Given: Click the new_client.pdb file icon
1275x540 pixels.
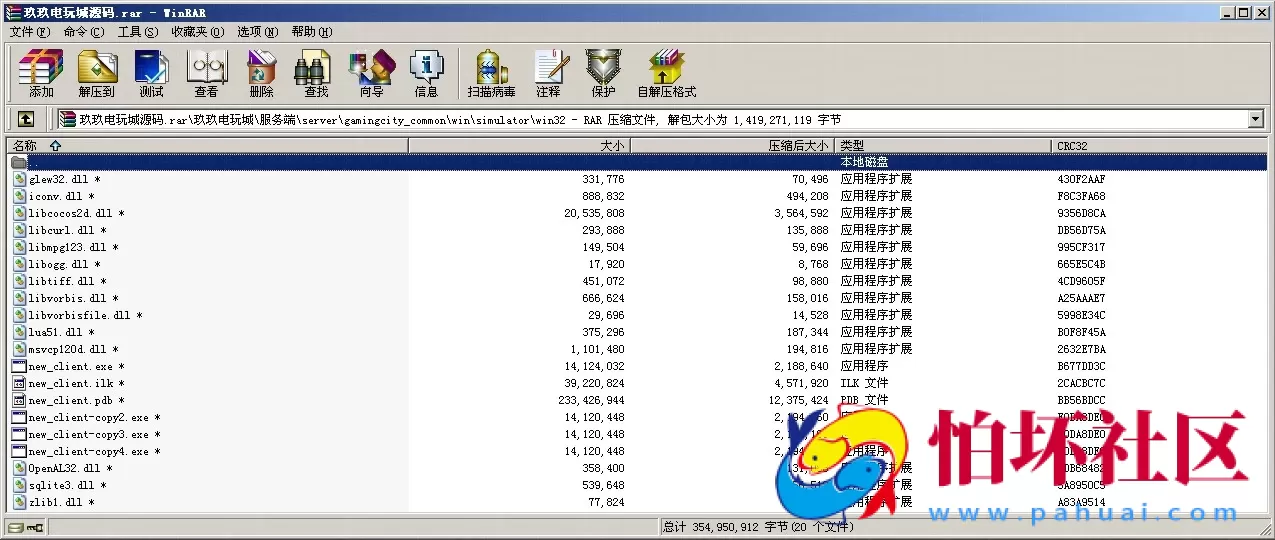Looking at the screenshot, I should tap(19, 400).
